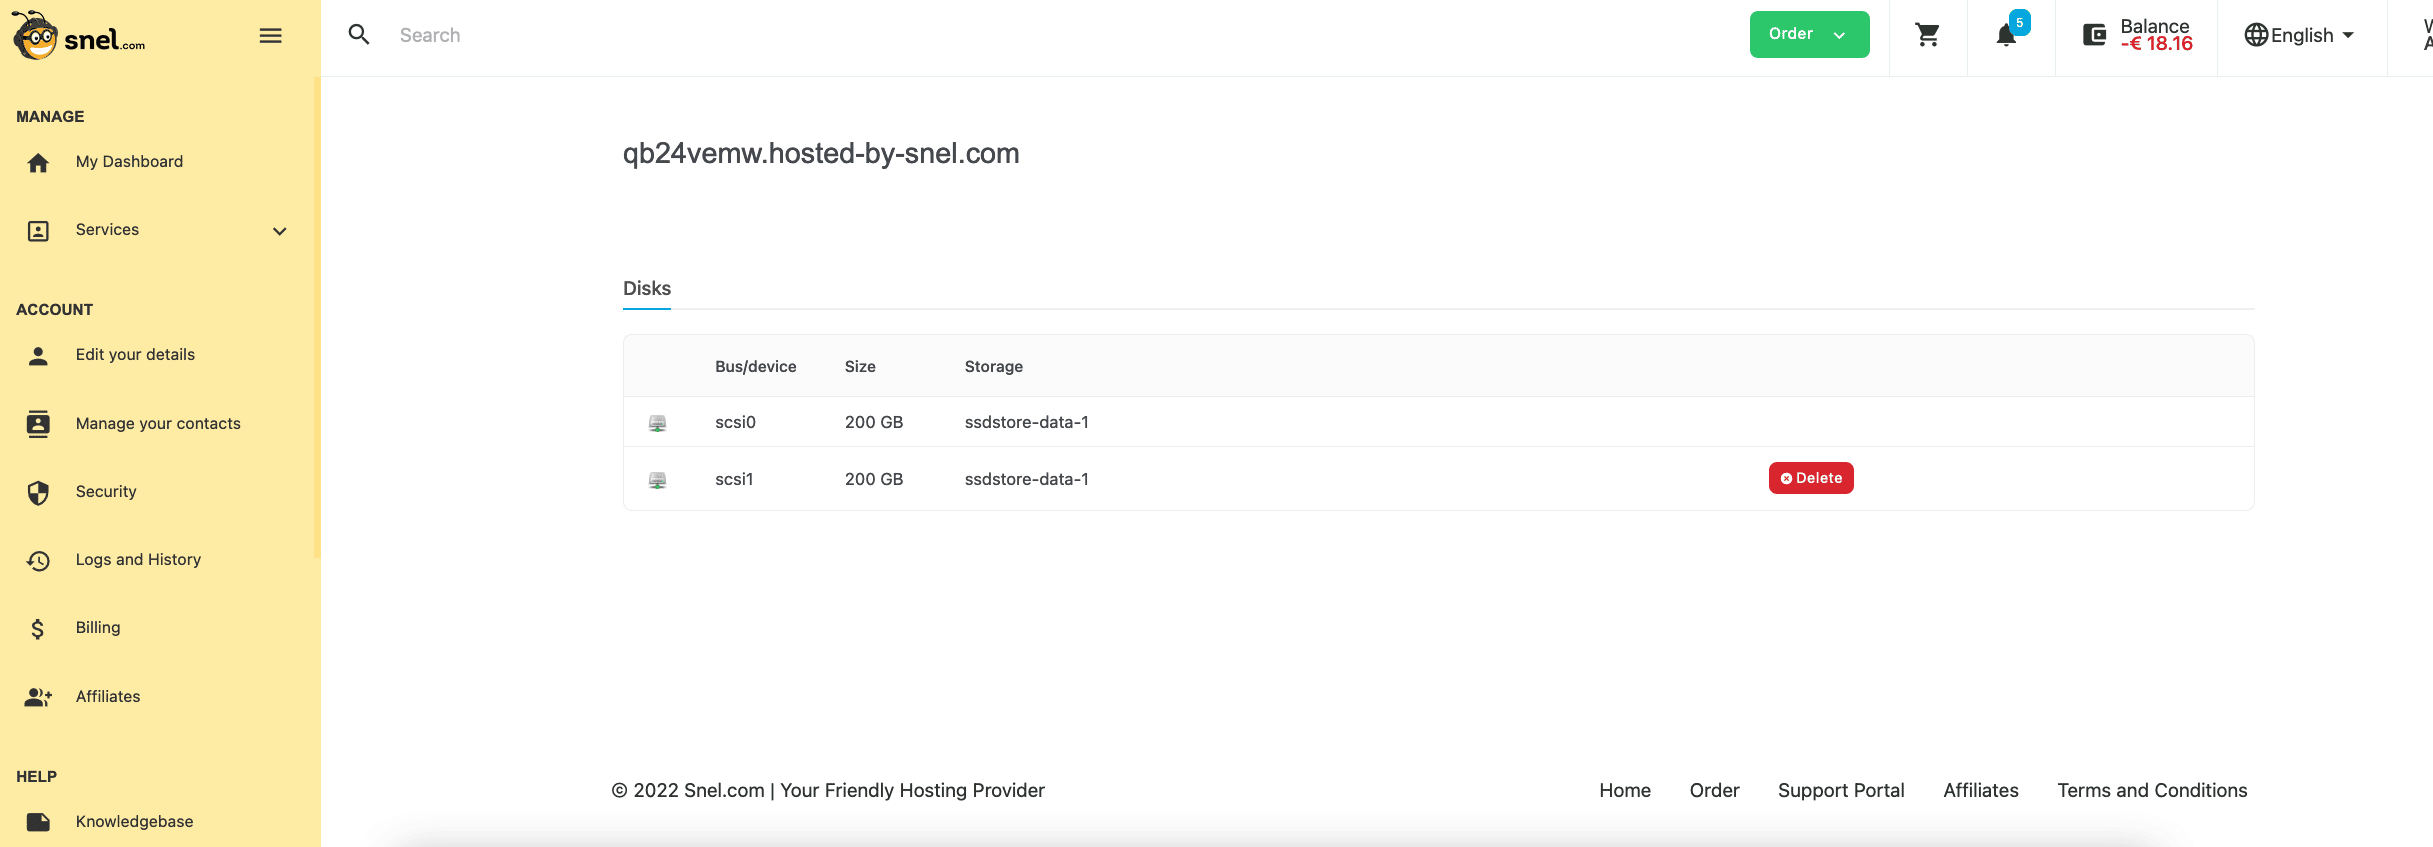Open the English language dropdown
Image resolution: width=2433 pixels, height=847 pixels.
coord(2300,35)
